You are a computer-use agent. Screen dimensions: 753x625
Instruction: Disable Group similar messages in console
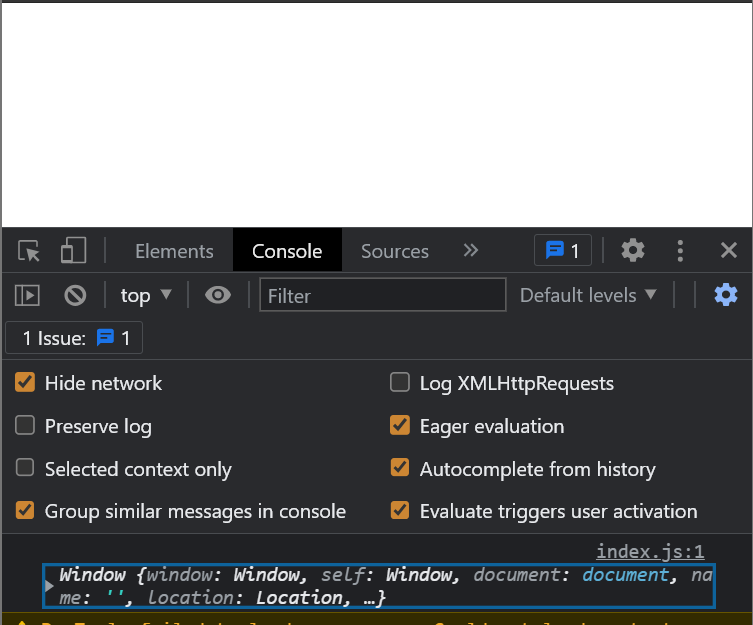[x=25, y=510]
